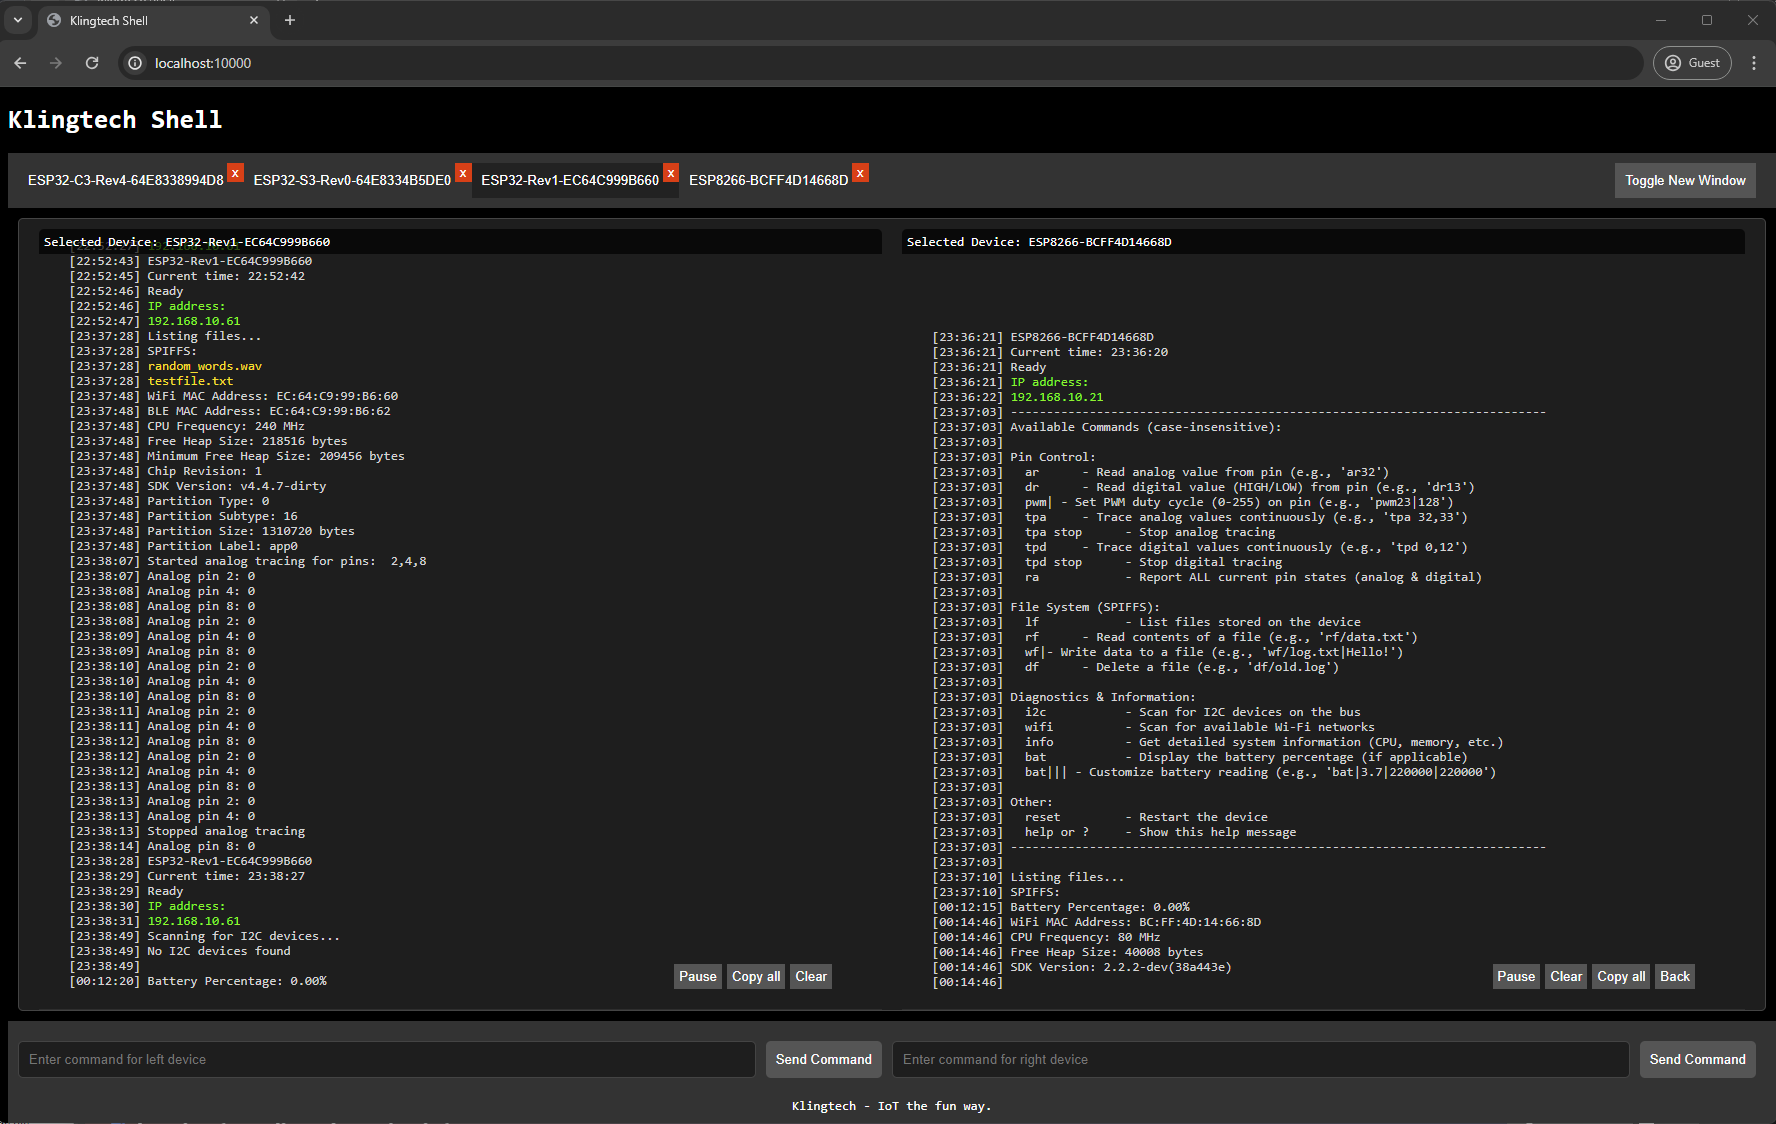Close the ESP32-C3-Rev4-64E8338994D8 device tab

pyautogui.click(x=235, y=173)
